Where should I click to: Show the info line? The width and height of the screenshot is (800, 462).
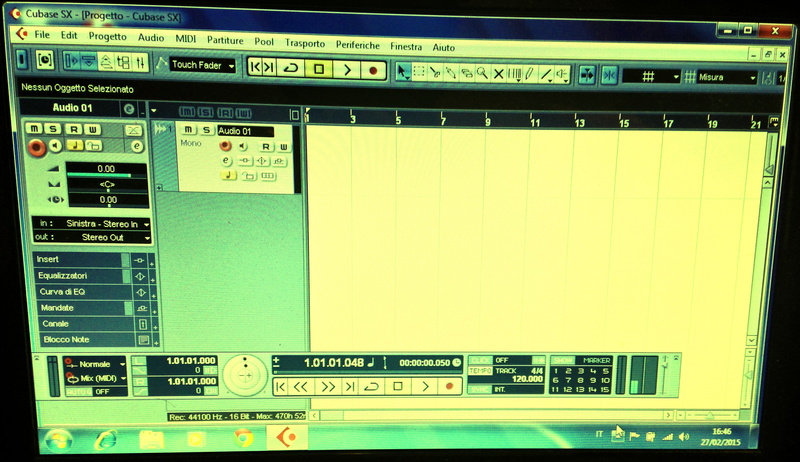[x=88, y=62]
